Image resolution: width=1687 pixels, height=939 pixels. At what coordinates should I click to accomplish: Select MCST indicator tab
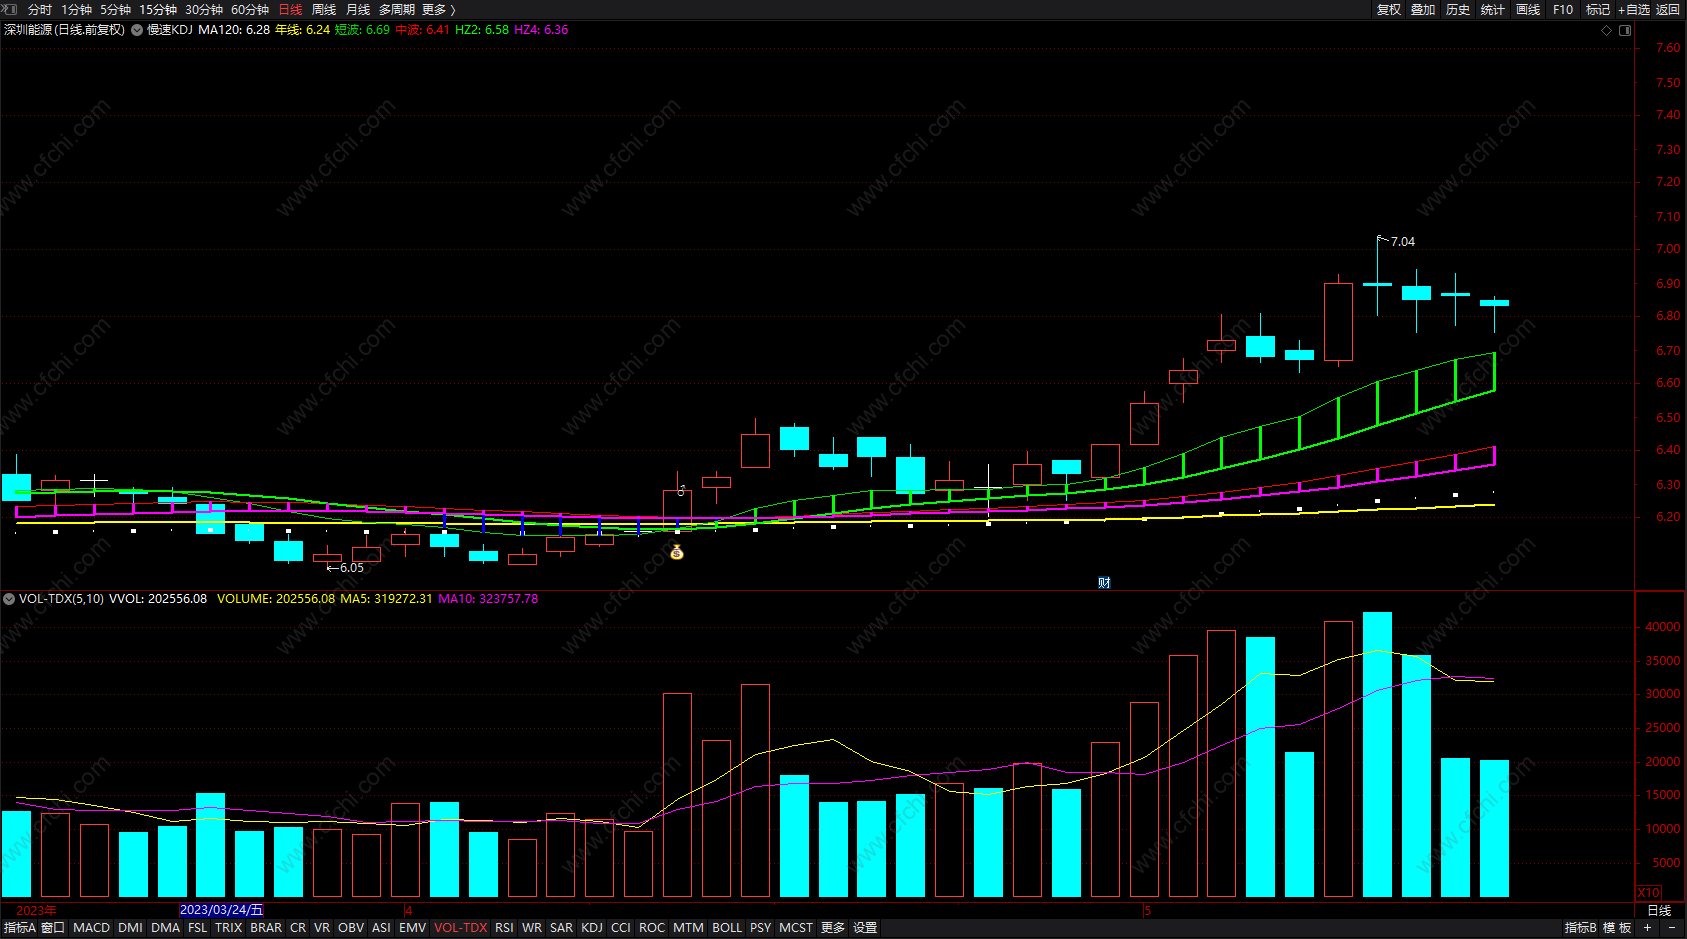click(x=796, y=928)
